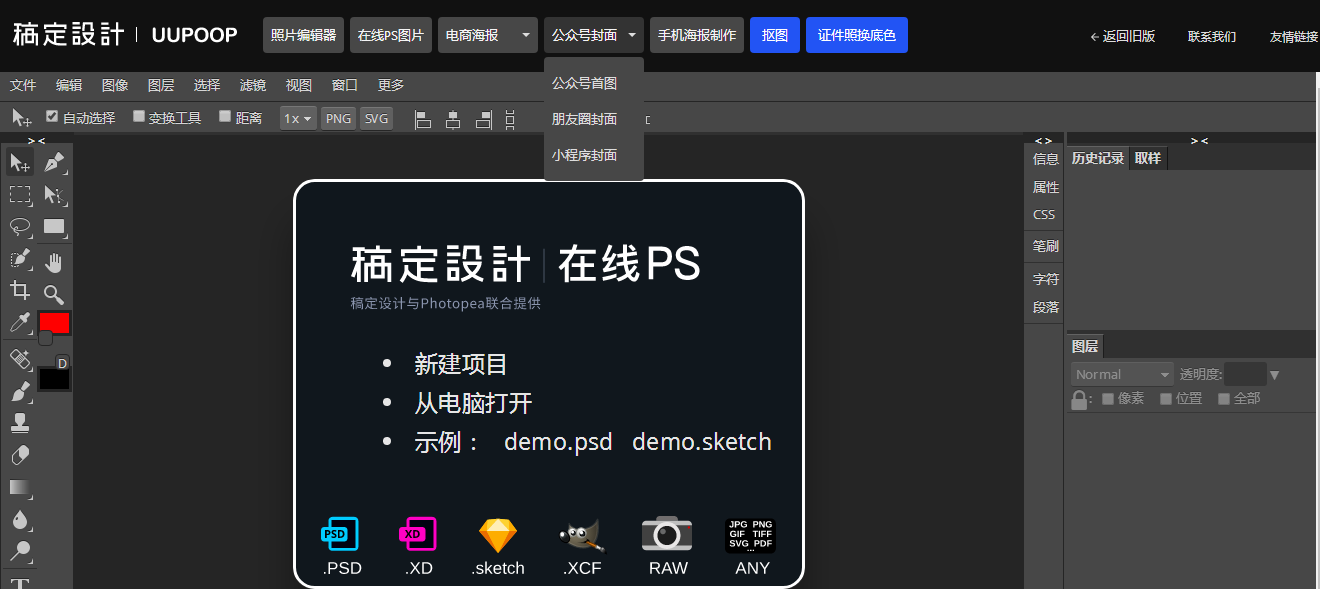Image resolution: width=1320 pixels, height=589 pixels.
Task: Select the Gradient tool
Action: (x=20, y=487)
